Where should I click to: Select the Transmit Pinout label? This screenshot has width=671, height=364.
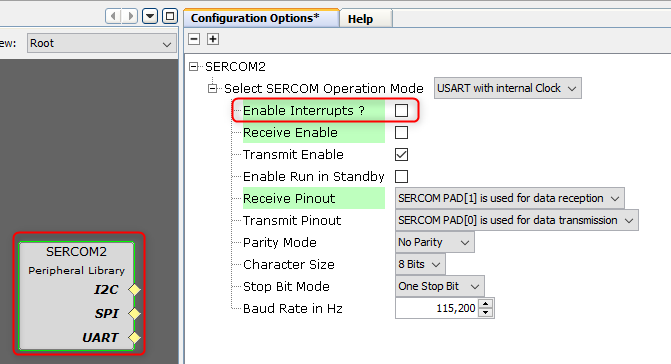click(292, 221)
